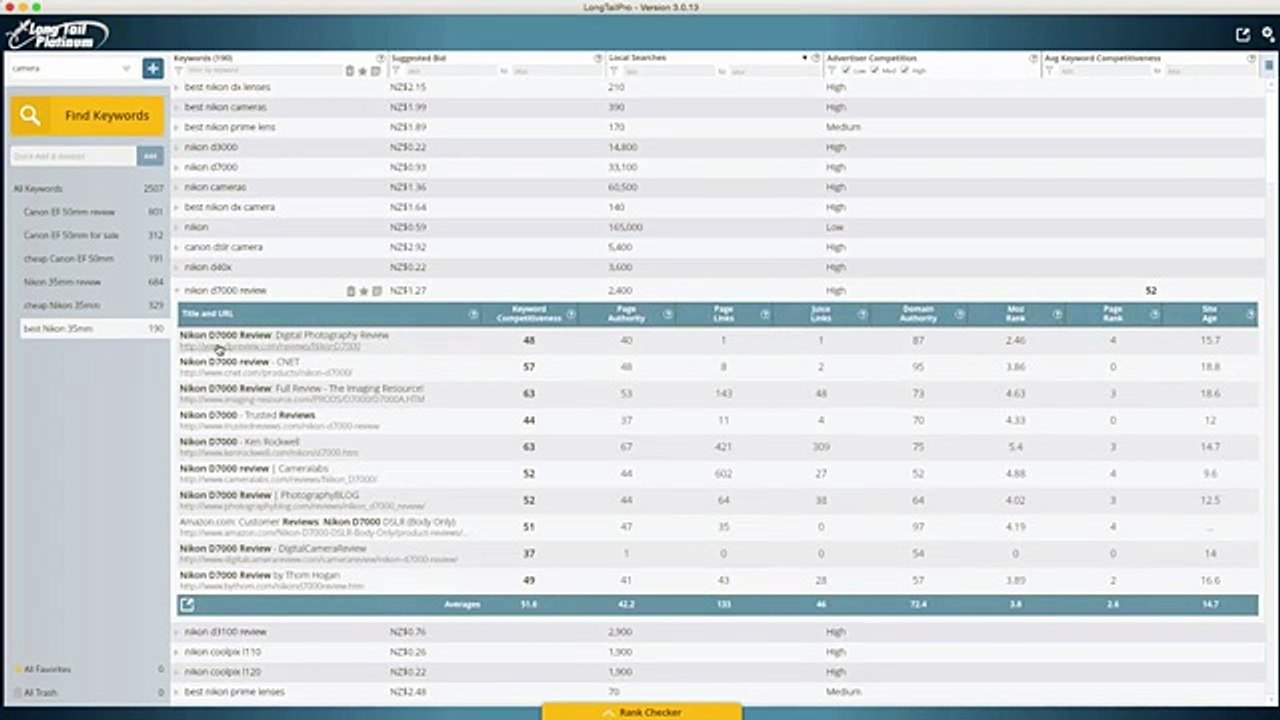Delete the nikon d7000 review keyword row
This screenshot has width=1280, height=720.
coord(351,291)
